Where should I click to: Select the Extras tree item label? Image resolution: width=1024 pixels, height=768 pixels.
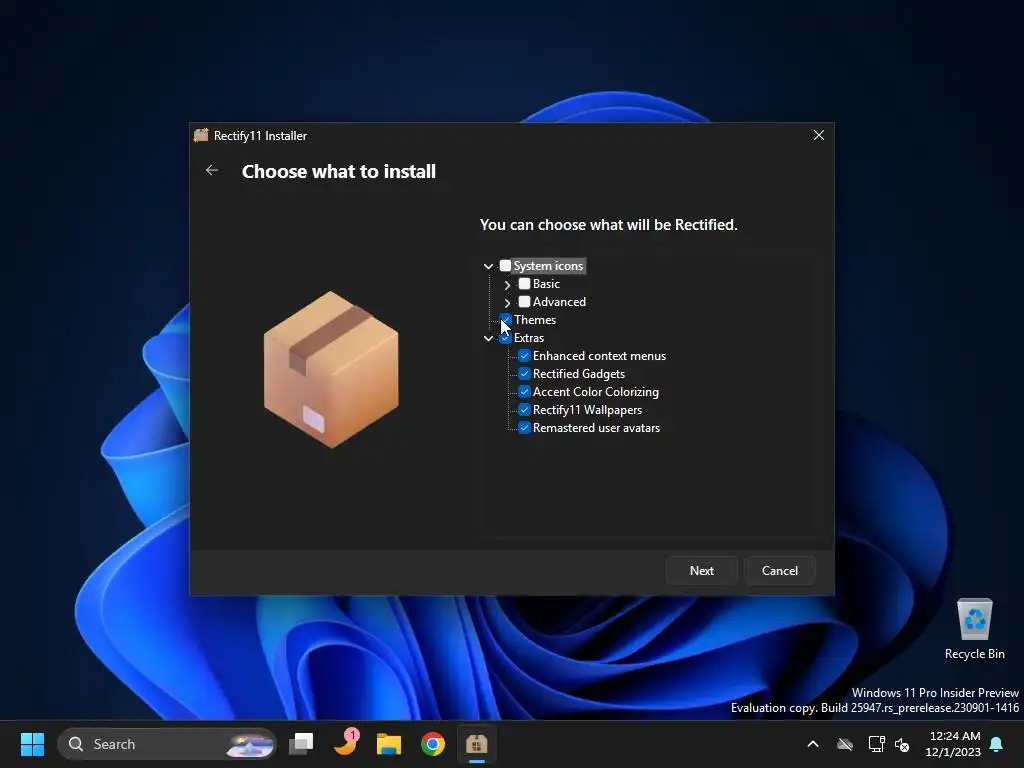coord(529,338)
